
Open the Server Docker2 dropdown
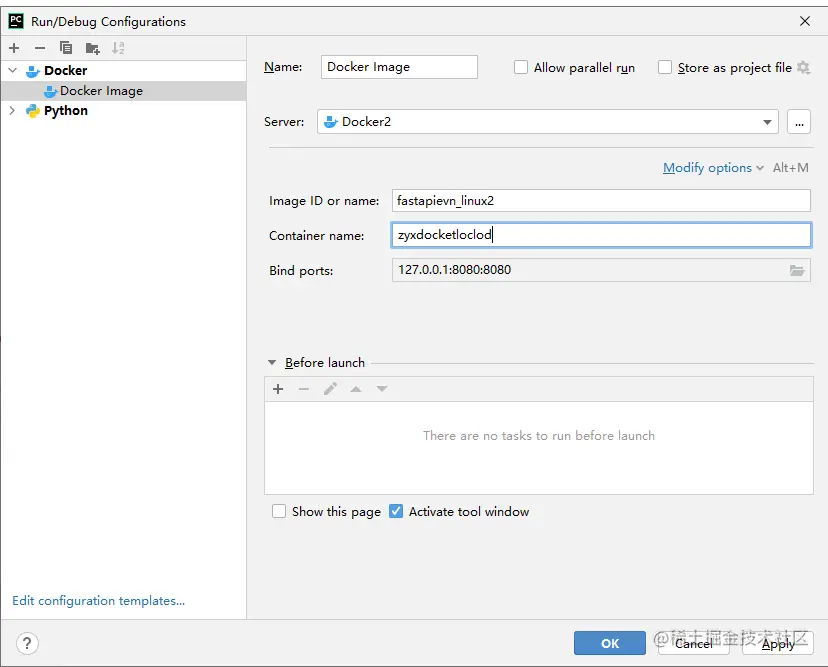coord(767,122)
